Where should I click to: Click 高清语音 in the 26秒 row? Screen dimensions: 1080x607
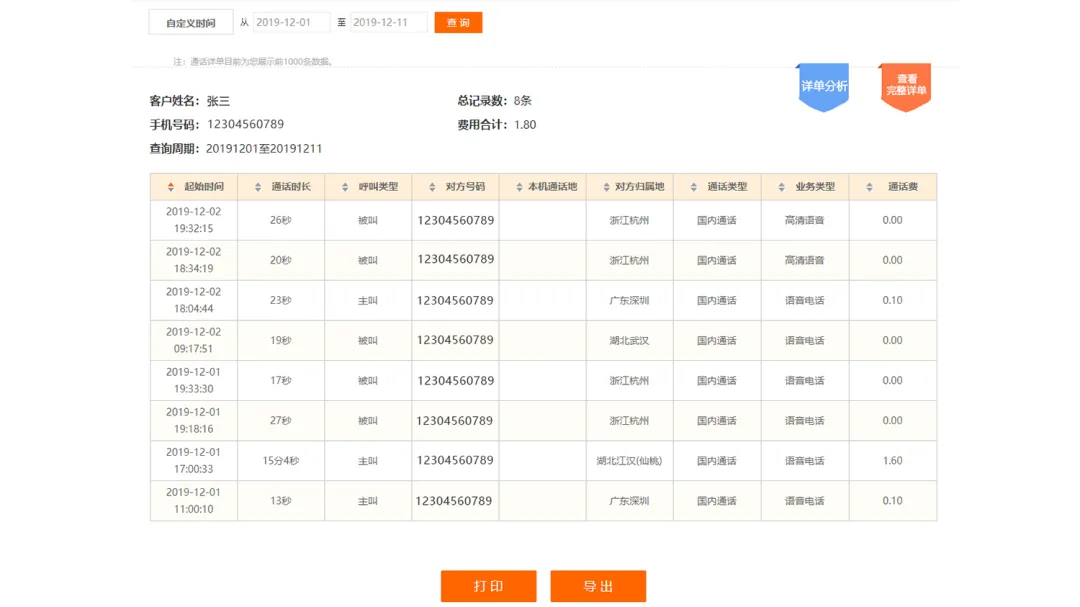pos(804,220)
